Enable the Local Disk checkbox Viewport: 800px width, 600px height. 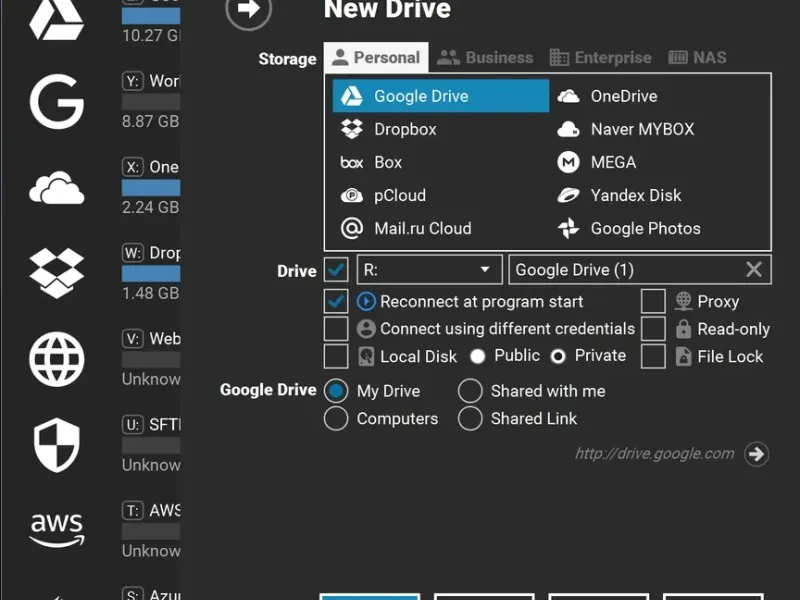point(336,356)
